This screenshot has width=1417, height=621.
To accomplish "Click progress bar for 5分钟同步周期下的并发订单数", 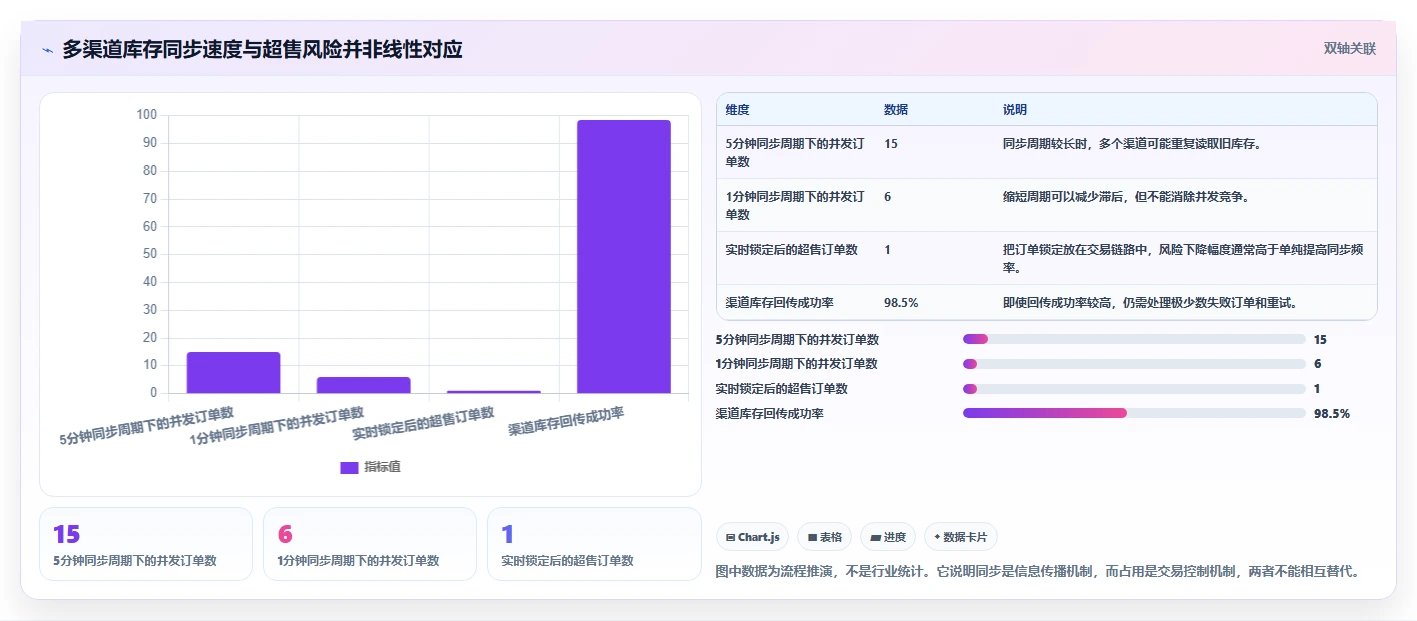I will (x=1134, y=339).
